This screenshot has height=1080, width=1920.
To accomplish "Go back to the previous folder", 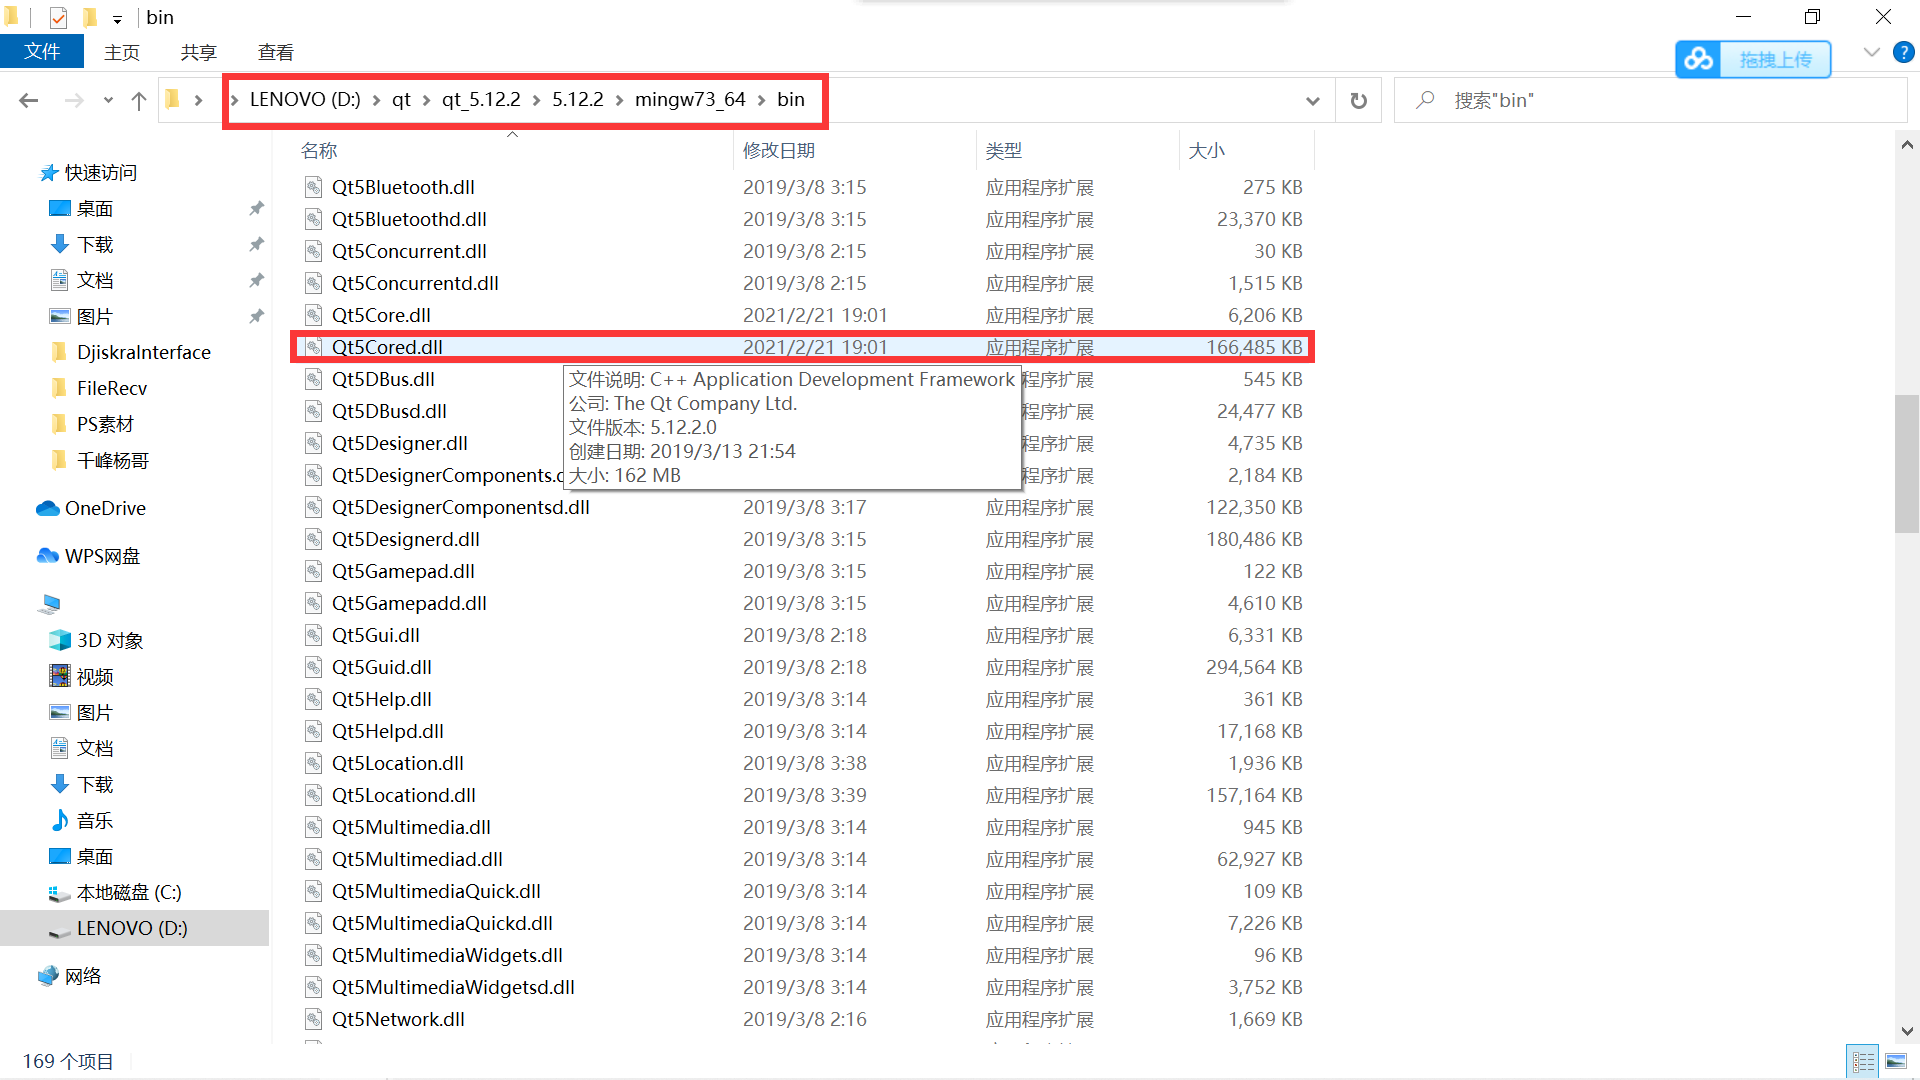I will 28,100.
